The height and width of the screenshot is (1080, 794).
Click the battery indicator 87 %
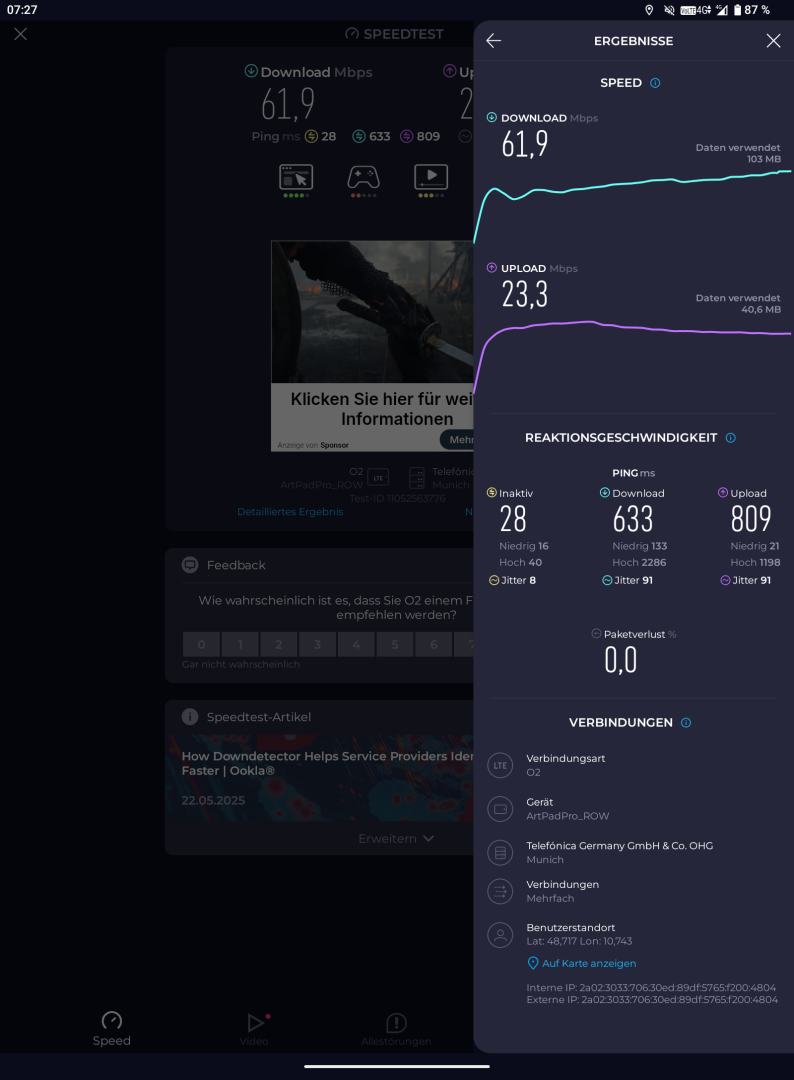(x=751, y=10)
